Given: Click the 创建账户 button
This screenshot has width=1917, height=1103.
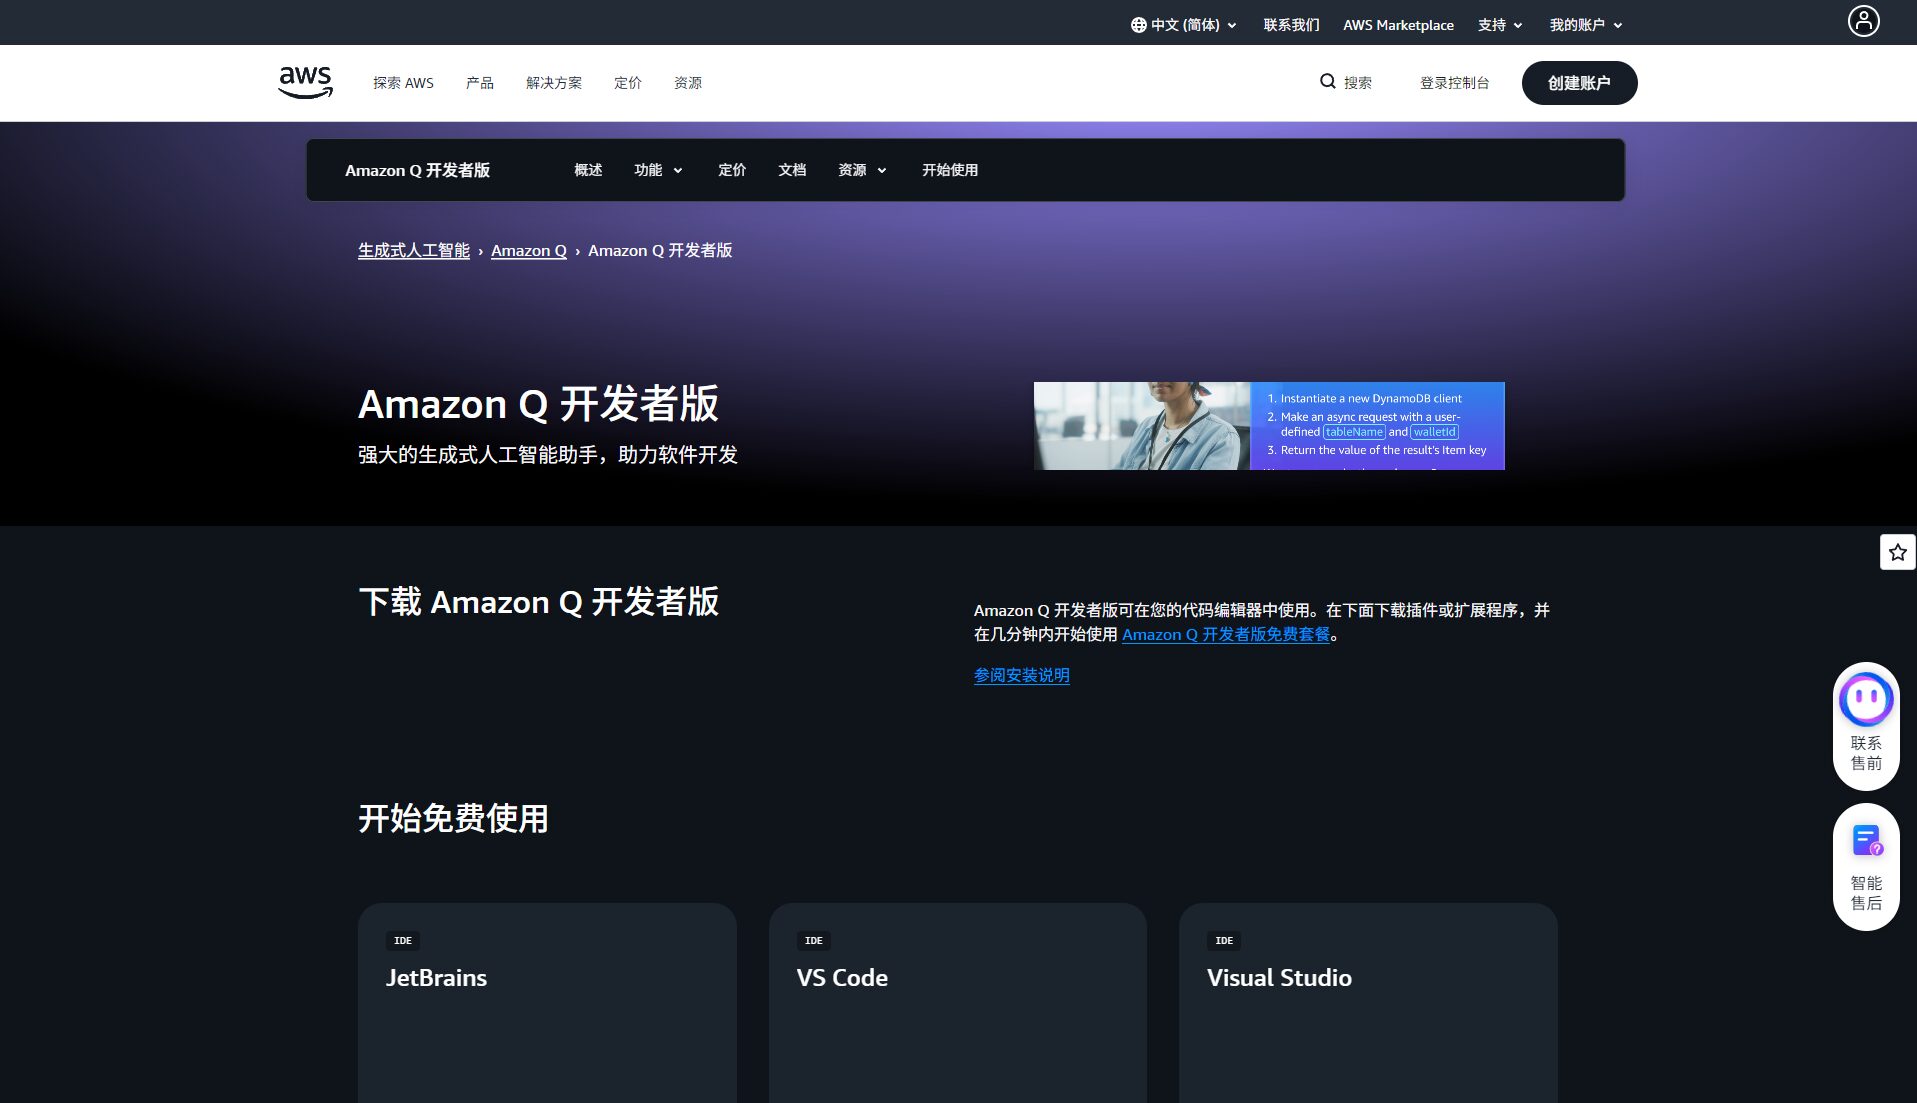Looking at the screenshot, I should (x=1578, y=83).
